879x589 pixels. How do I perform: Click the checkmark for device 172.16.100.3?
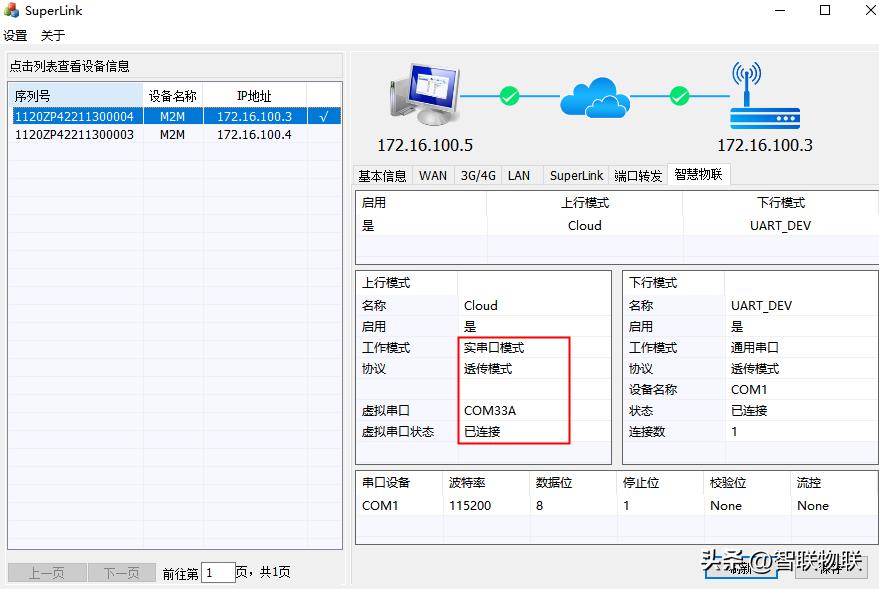(x=324, y=116)
